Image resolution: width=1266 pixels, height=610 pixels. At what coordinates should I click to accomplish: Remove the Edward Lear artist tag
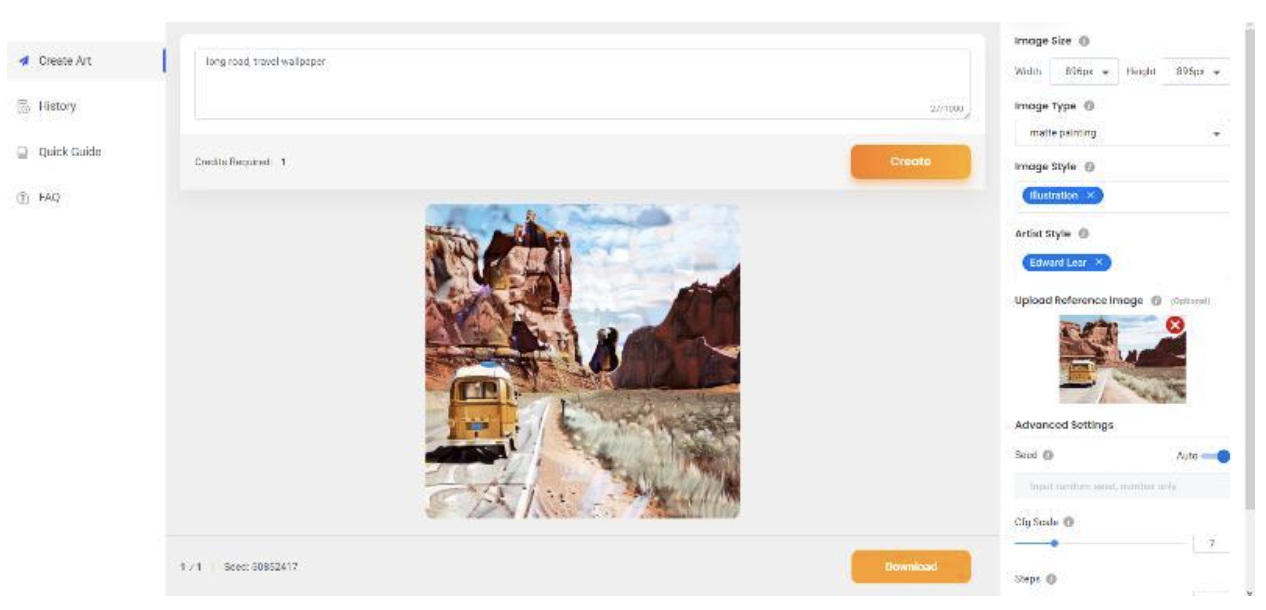coord(1098,262)
